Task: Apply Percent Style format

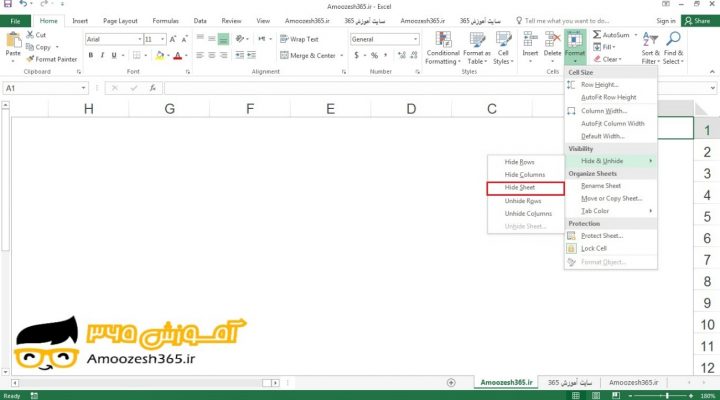Action: (x=374, y=56)
